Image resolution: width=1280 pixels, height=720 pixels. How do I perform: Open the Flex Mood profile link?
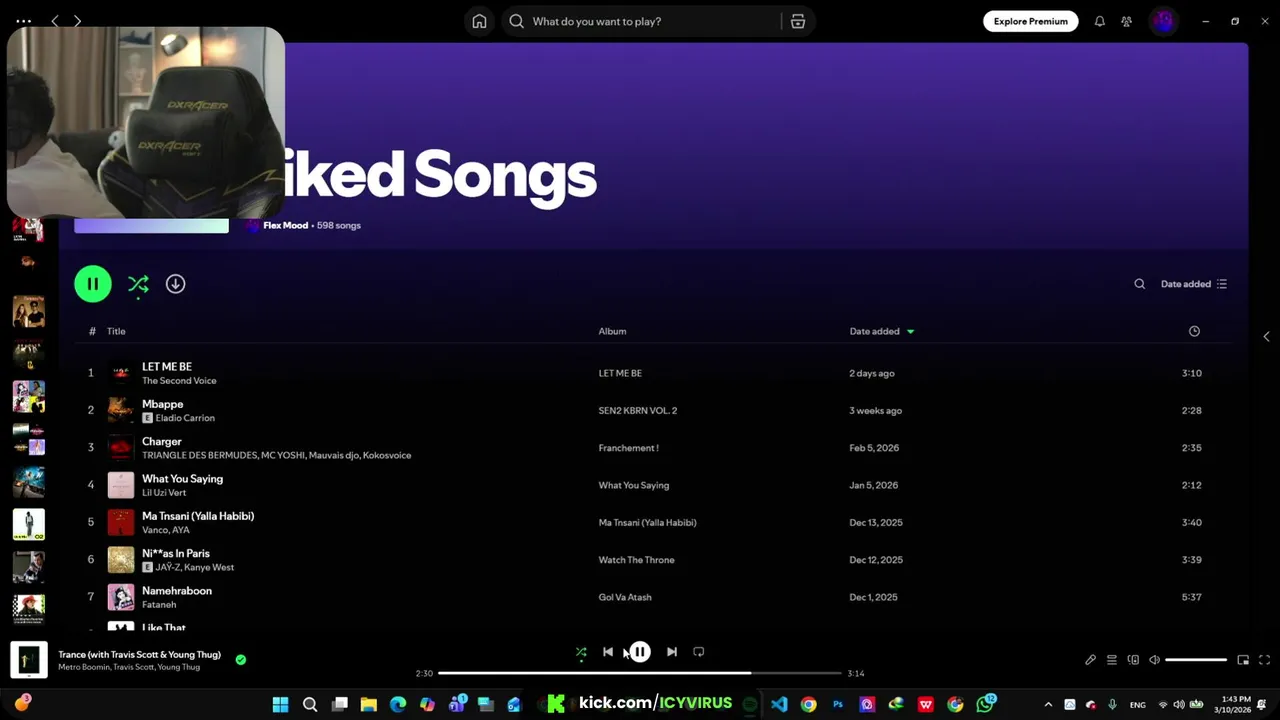coord(285,226)
